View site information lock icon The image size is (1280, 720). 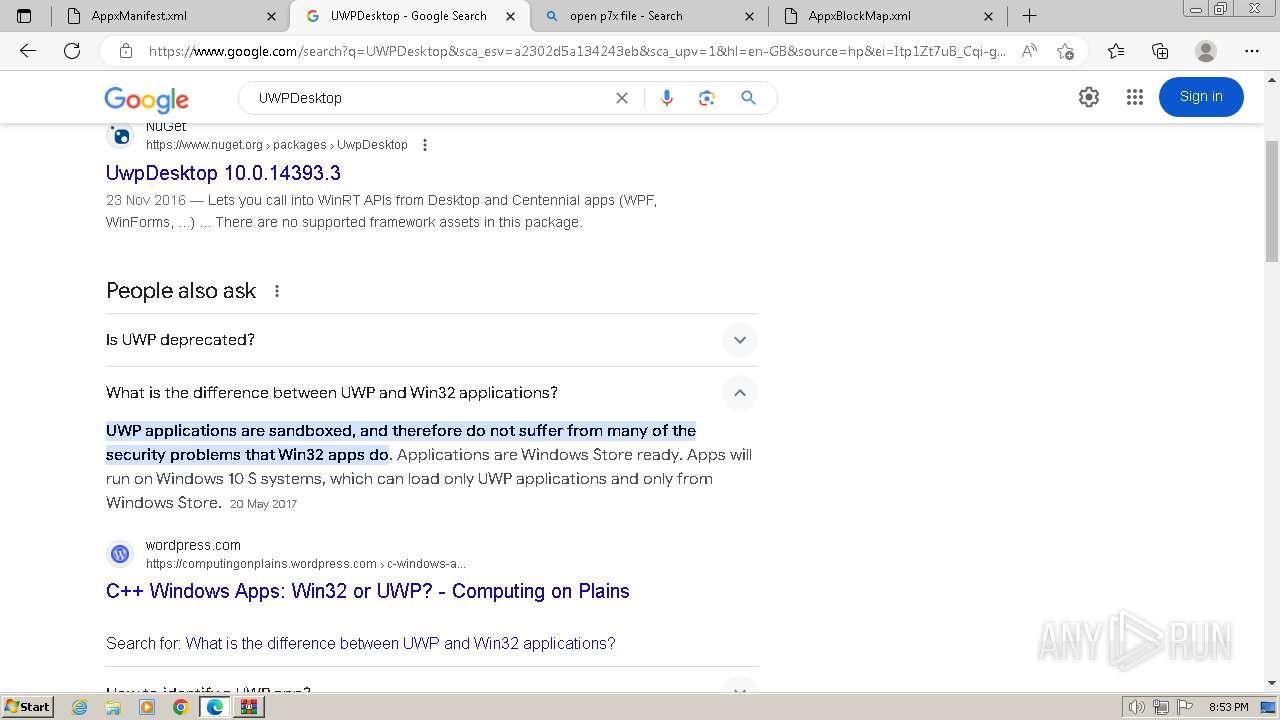126,51
